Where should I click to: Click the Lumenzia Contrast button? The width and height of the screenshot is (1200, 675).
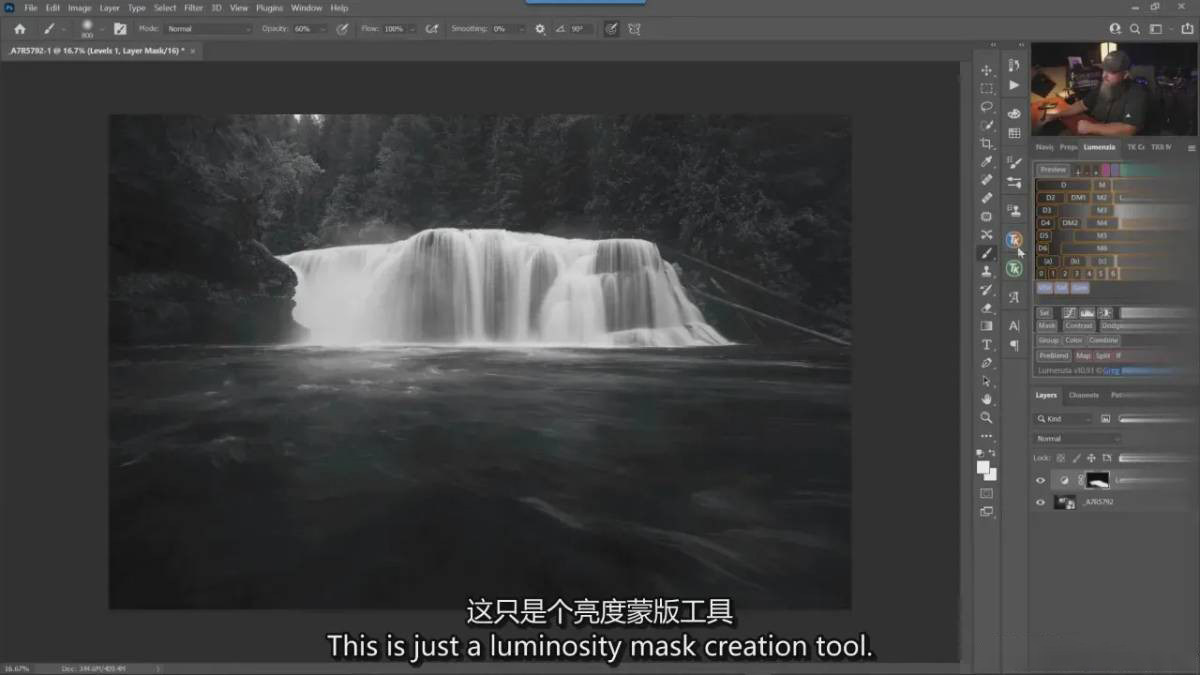pyautogui.click(x=1078, y=326)
